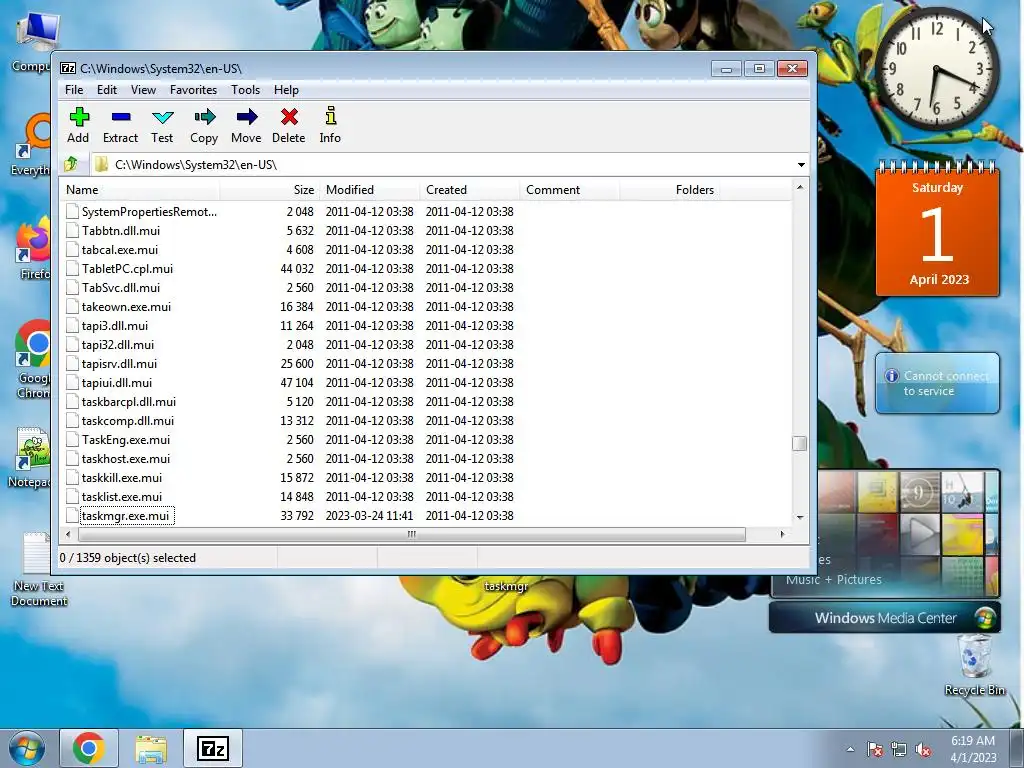Viewport: 1024px width, 768px height.
Task: Open Google Chrome from the taskbar
Action: [x=89, y=748]
